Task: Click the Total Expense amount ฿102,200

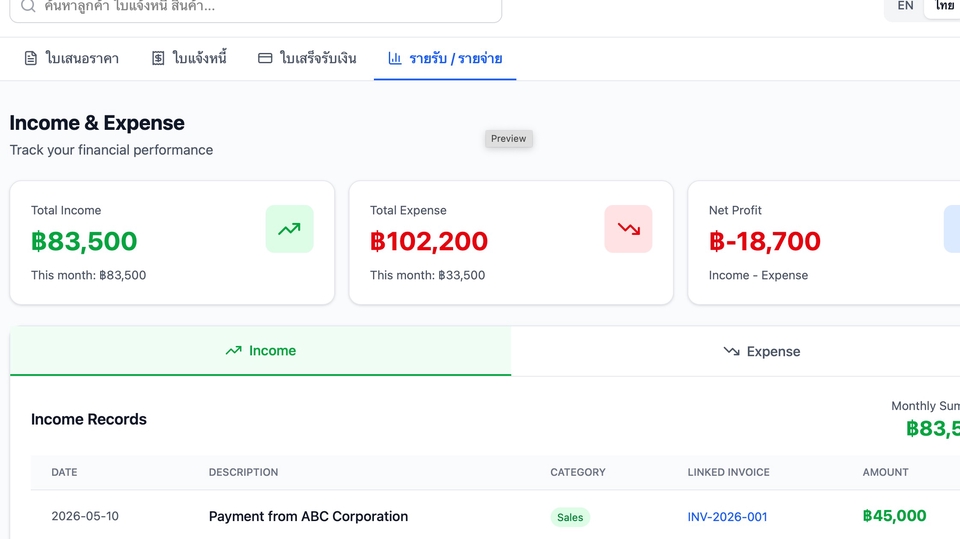Action: pyautogui.click(x=429, y=241)
